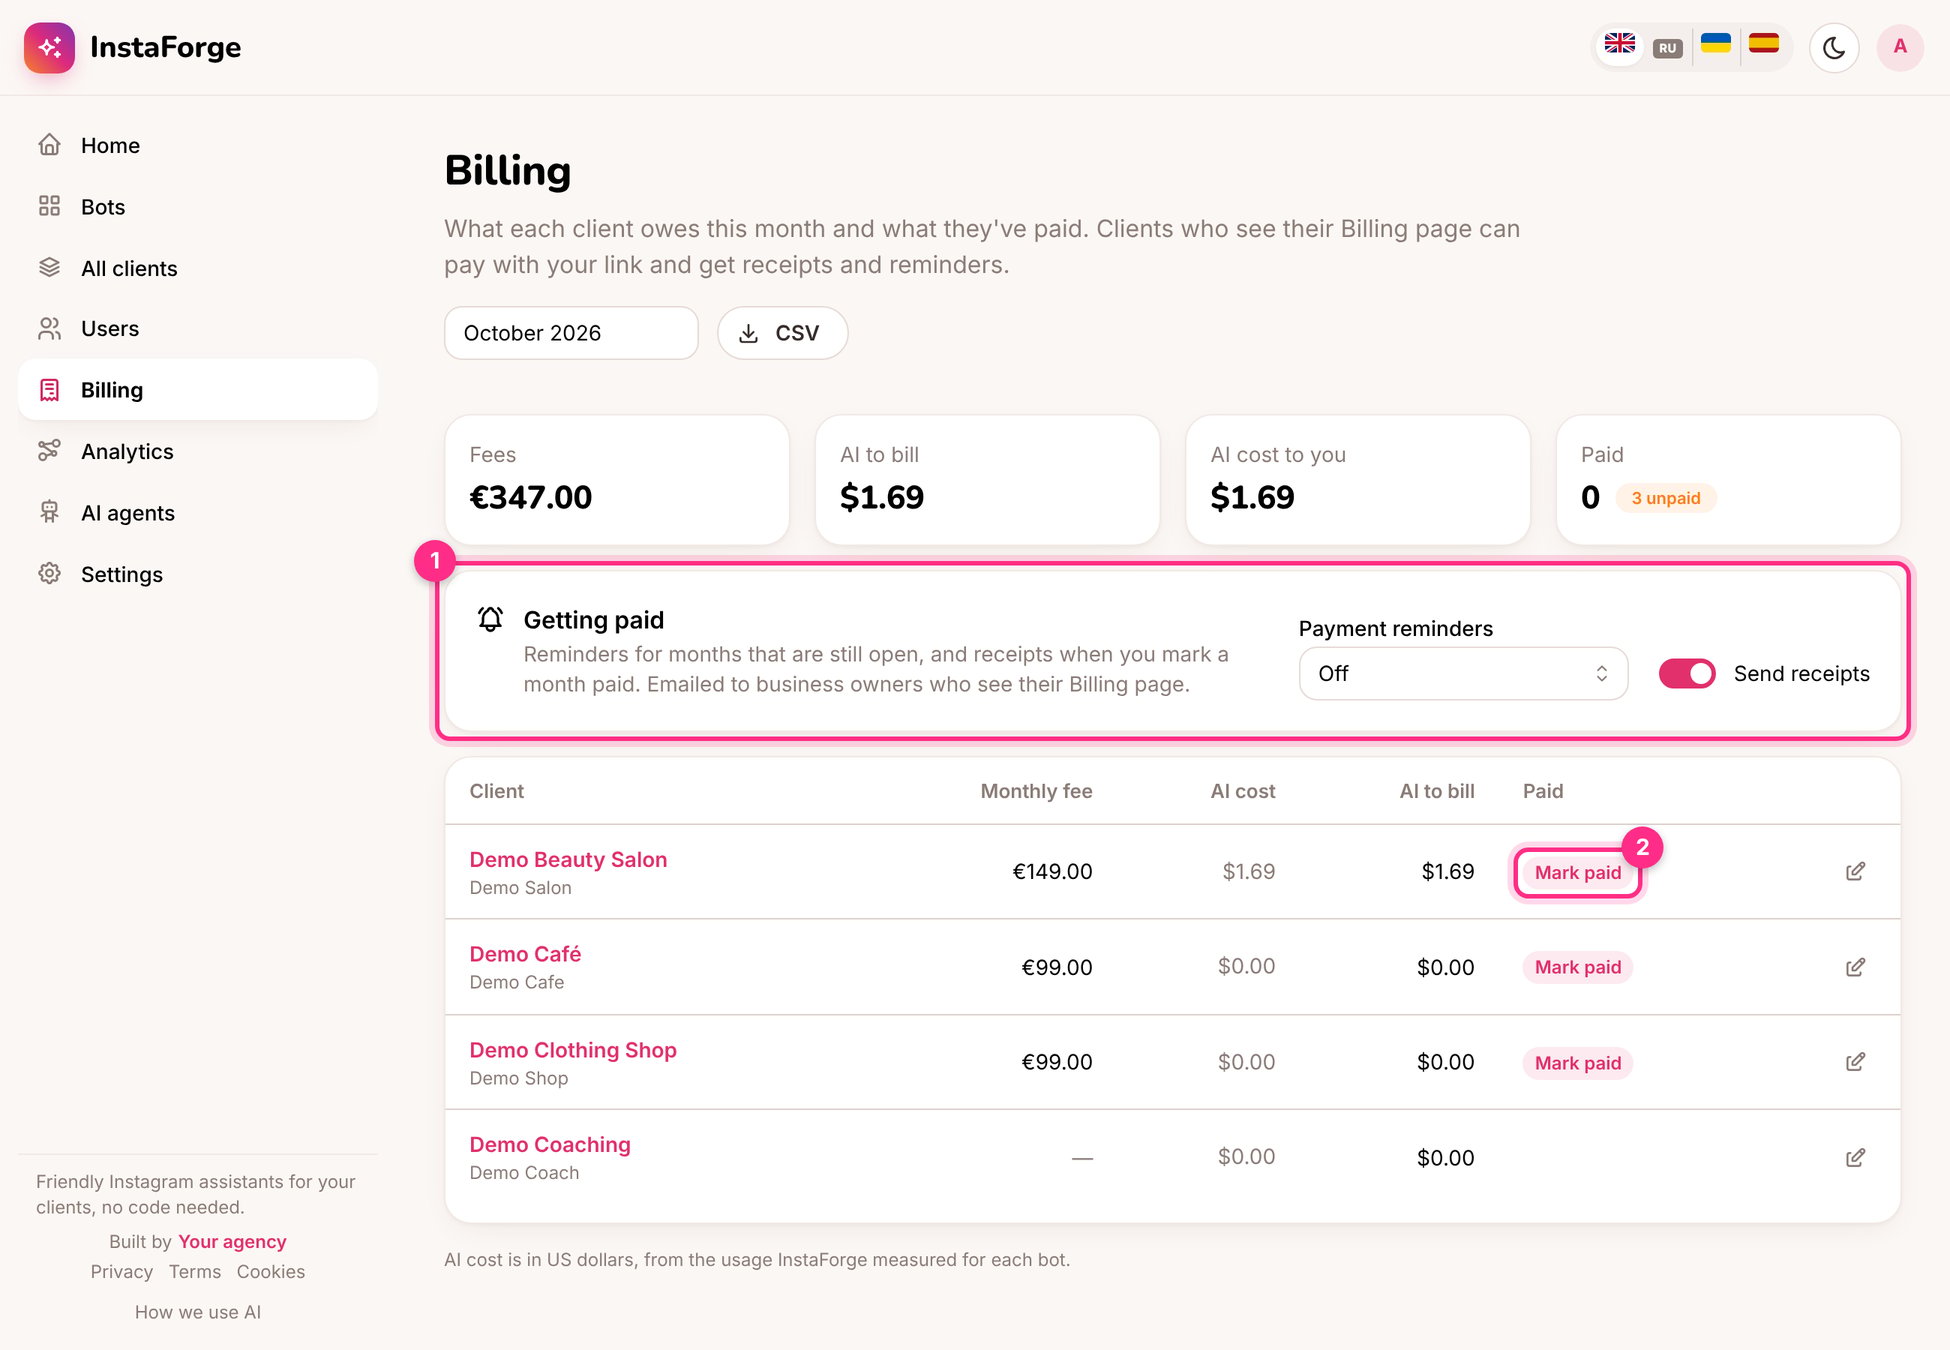Open the Cookies link
Viewport: 1950px width, 1350px height.
pyautogui.click(x=271, y=1272)
